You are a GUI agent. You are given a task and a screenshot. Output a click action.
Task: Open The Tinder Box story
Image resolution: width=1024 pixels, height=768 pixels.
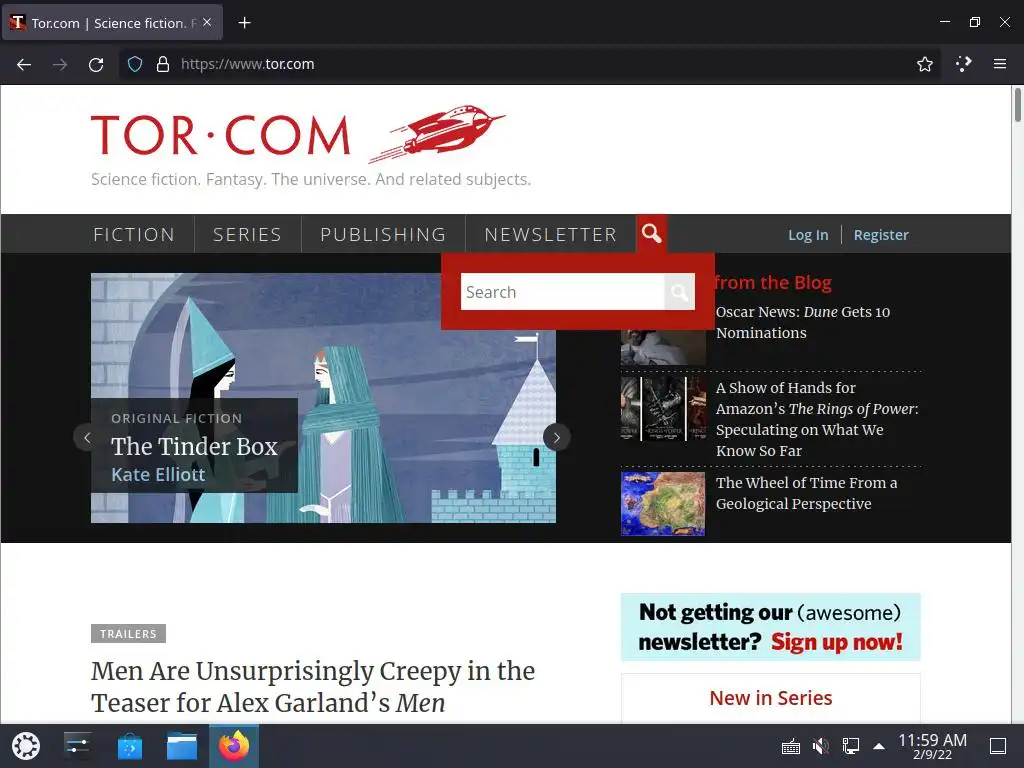click(194, 447)
